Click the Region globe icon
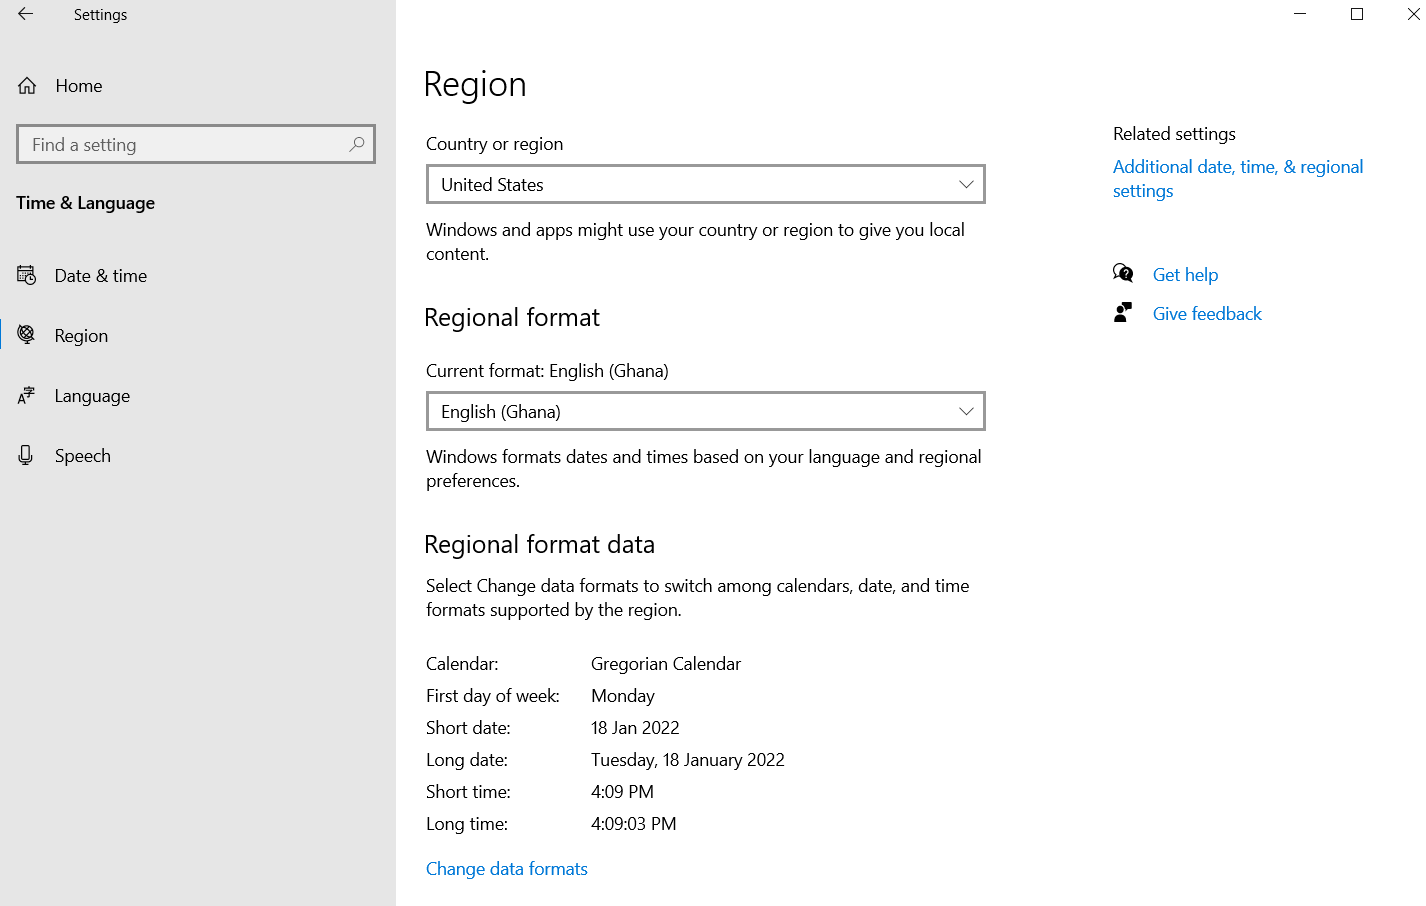This screenshot has height=906, width=1426. tap(27, 335)
